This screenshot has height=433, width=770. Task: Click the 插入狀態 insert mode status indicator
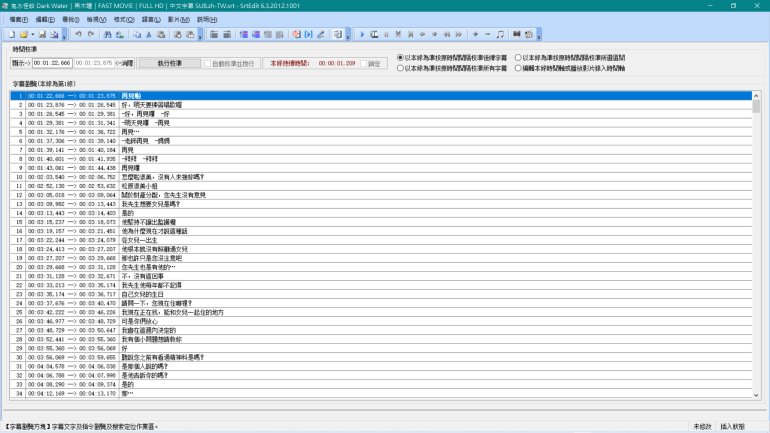(733, 427)
